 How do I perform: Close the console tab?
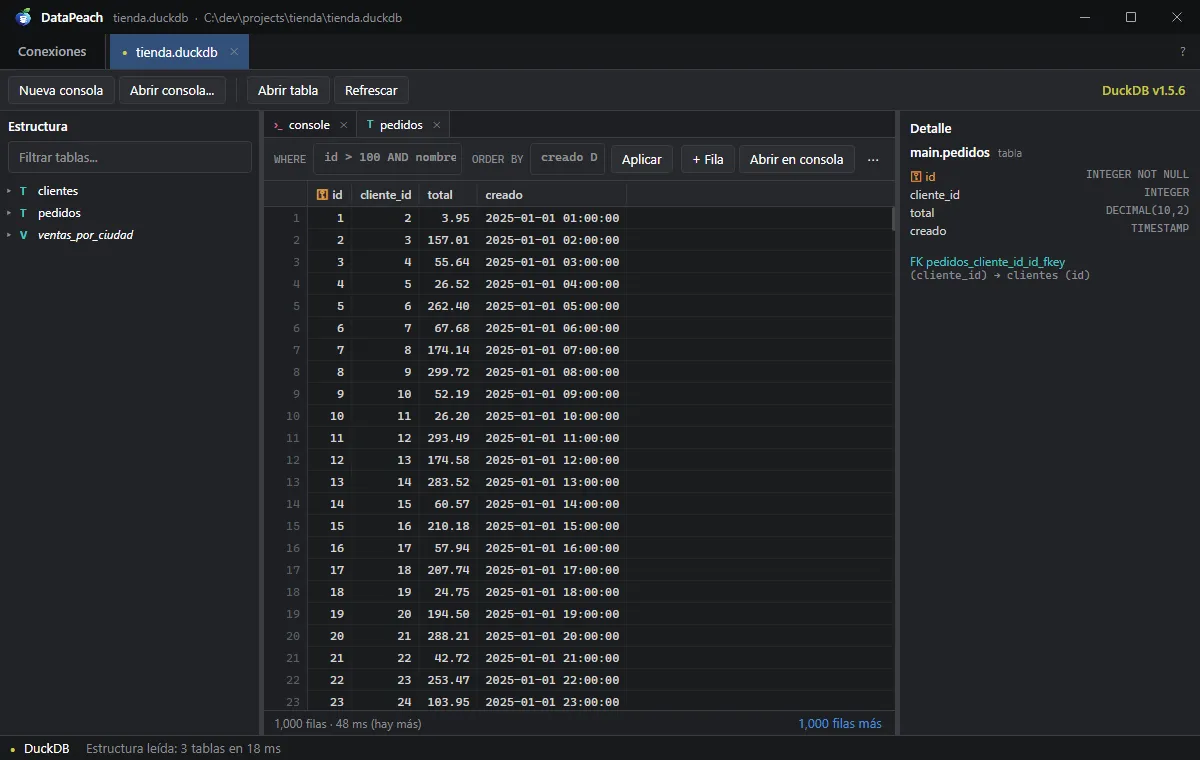[344, 125]
